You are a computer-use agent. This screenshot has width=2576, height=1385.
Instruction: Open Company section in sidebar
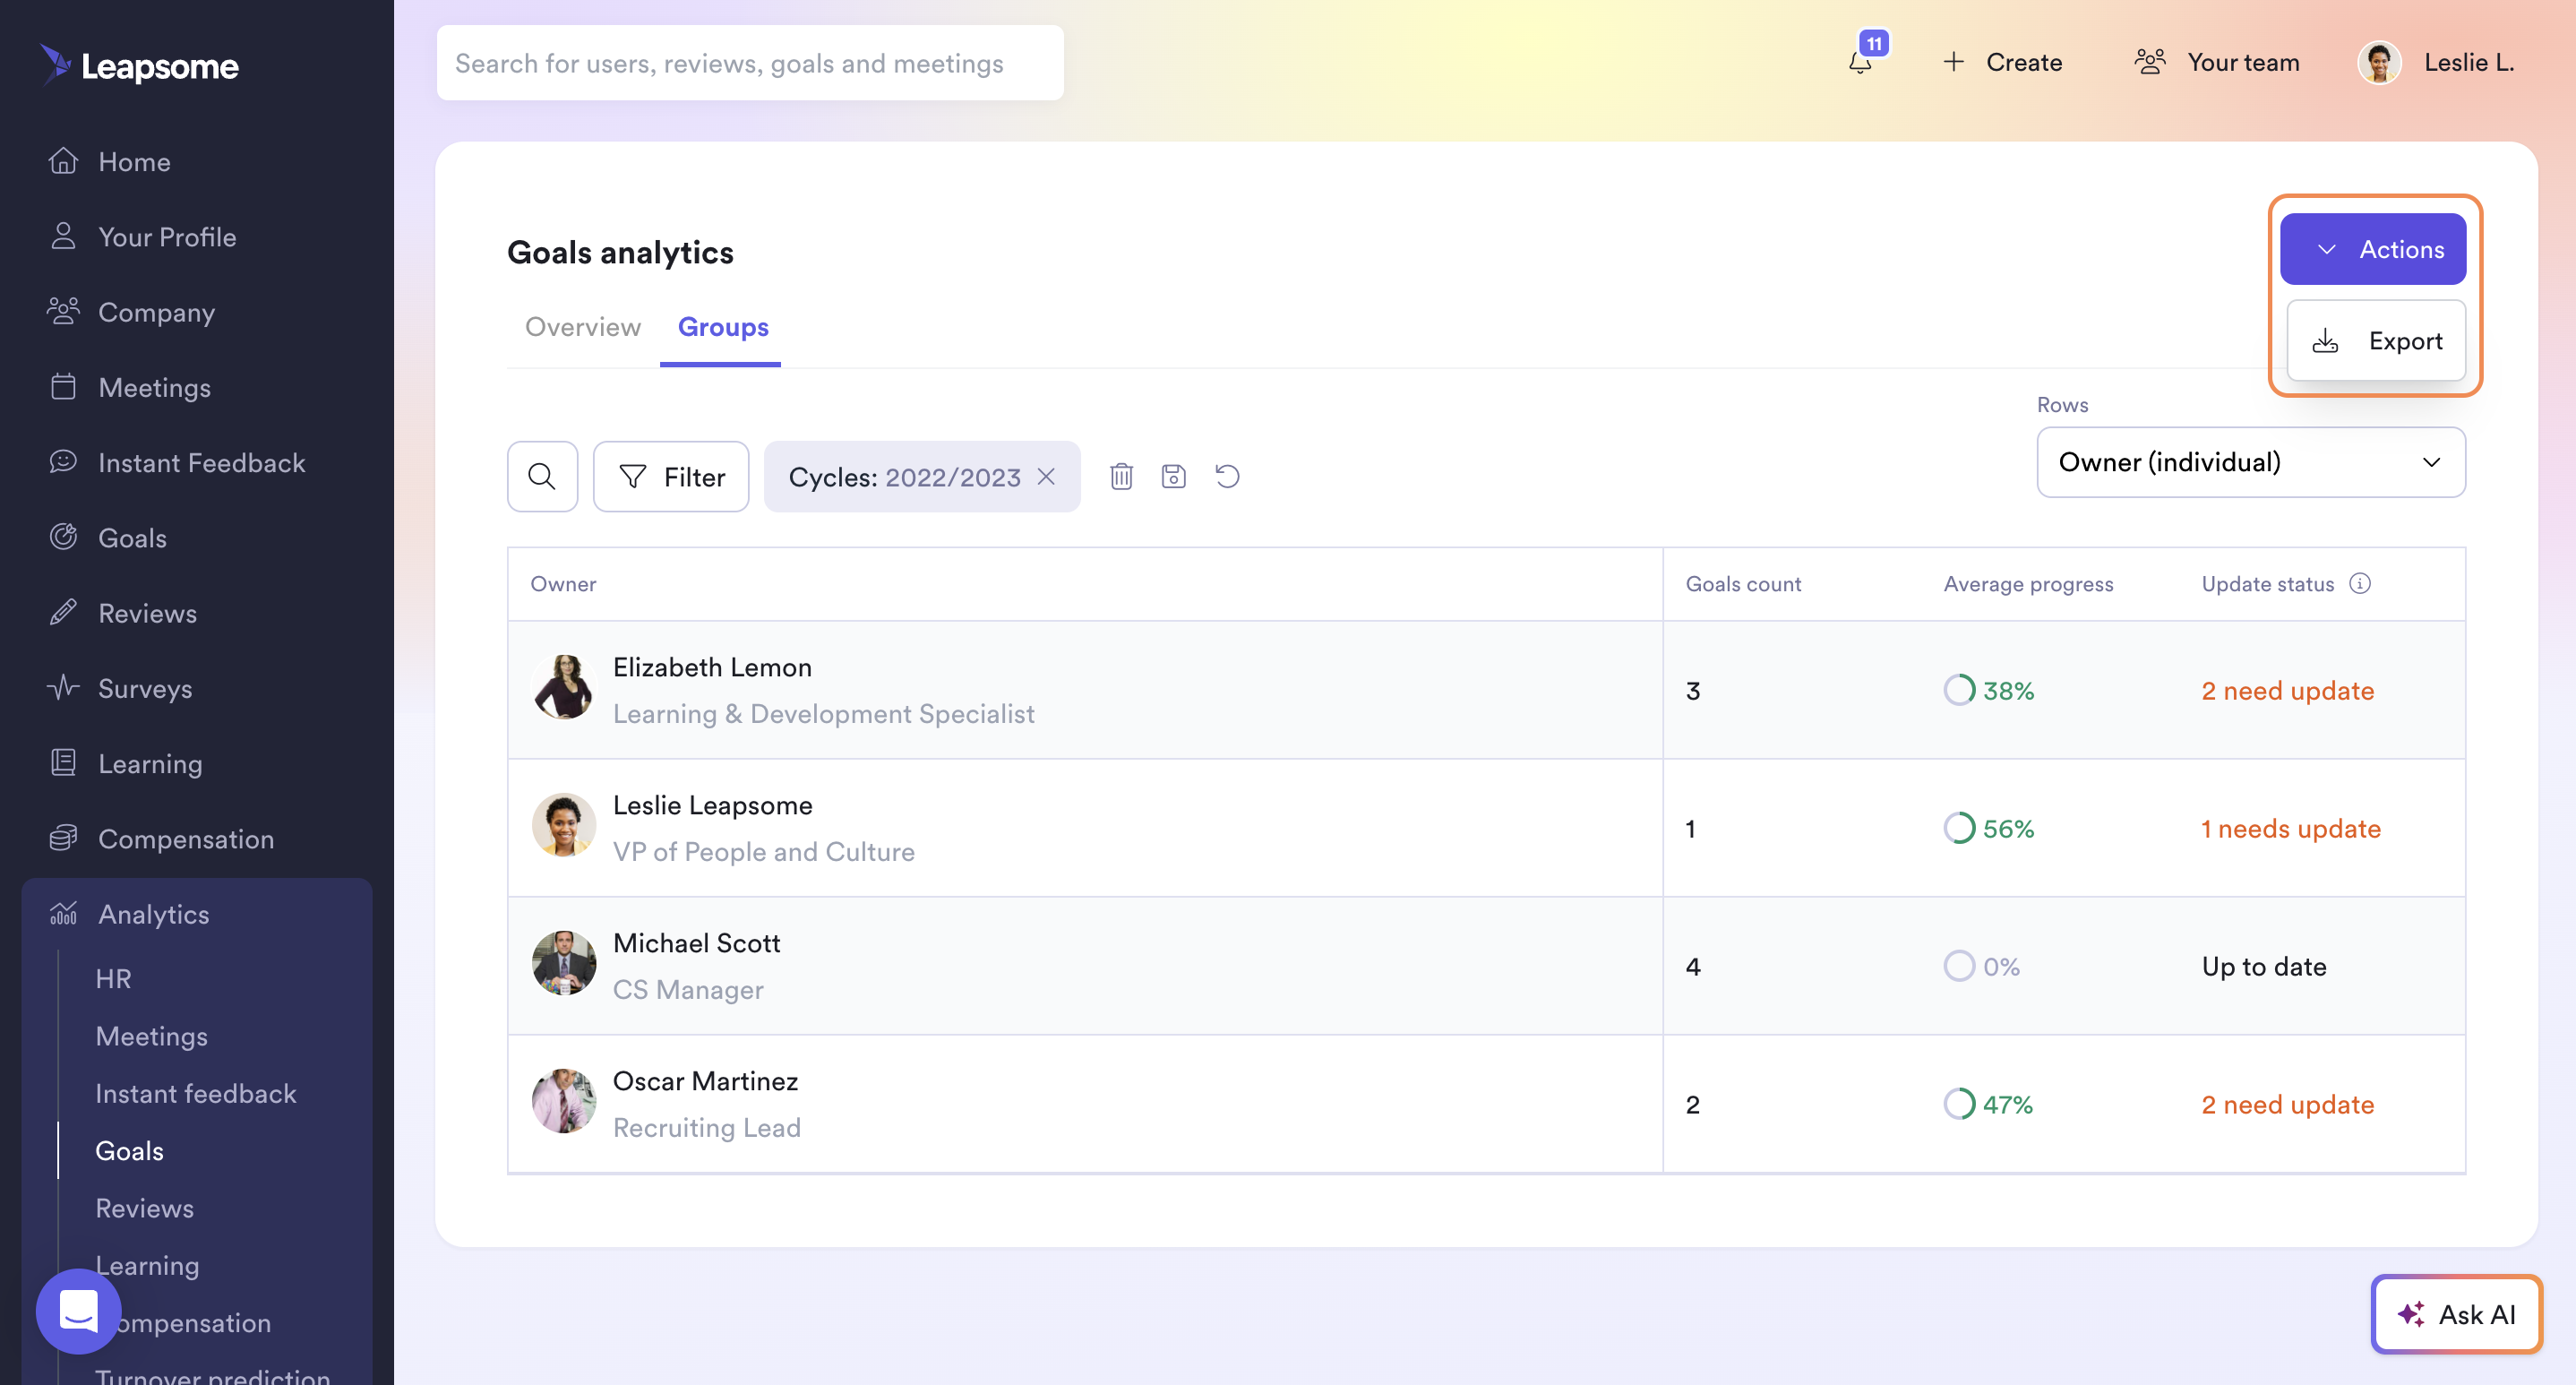(x=156, y=312)
